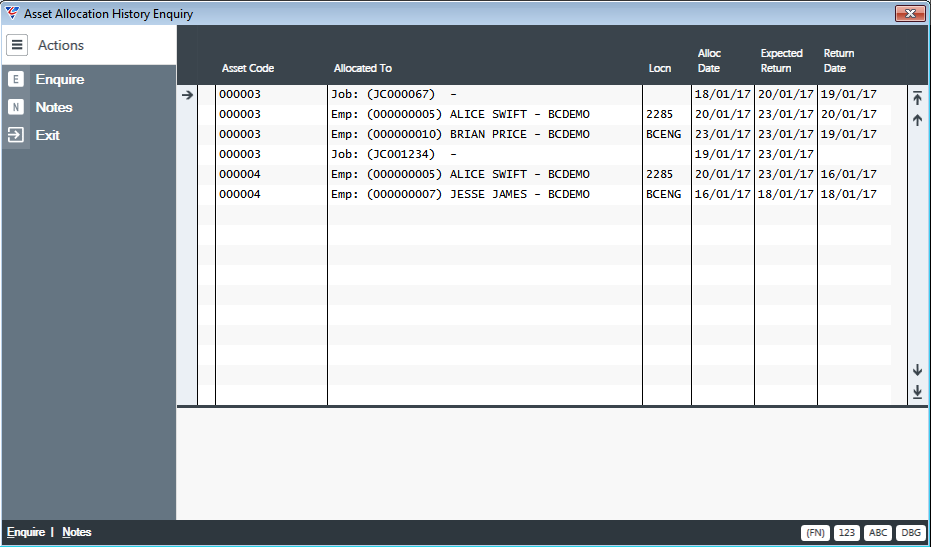Toggle the (FN) status indicator
Viewport: 932px width, 547px height.
click(815, 533)
